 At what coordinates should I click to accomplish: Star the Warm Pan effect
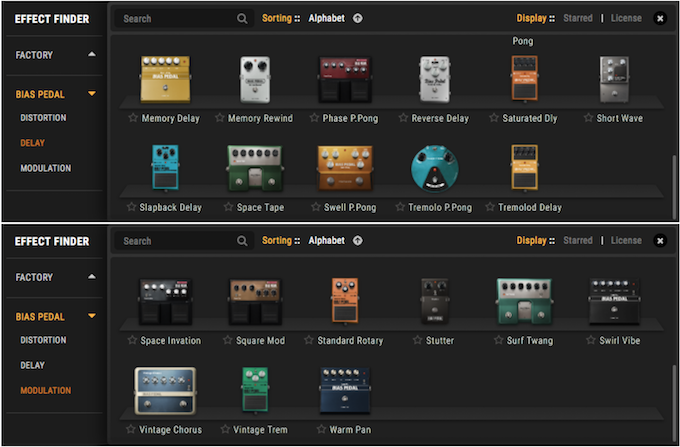click(x=321, y=430)
